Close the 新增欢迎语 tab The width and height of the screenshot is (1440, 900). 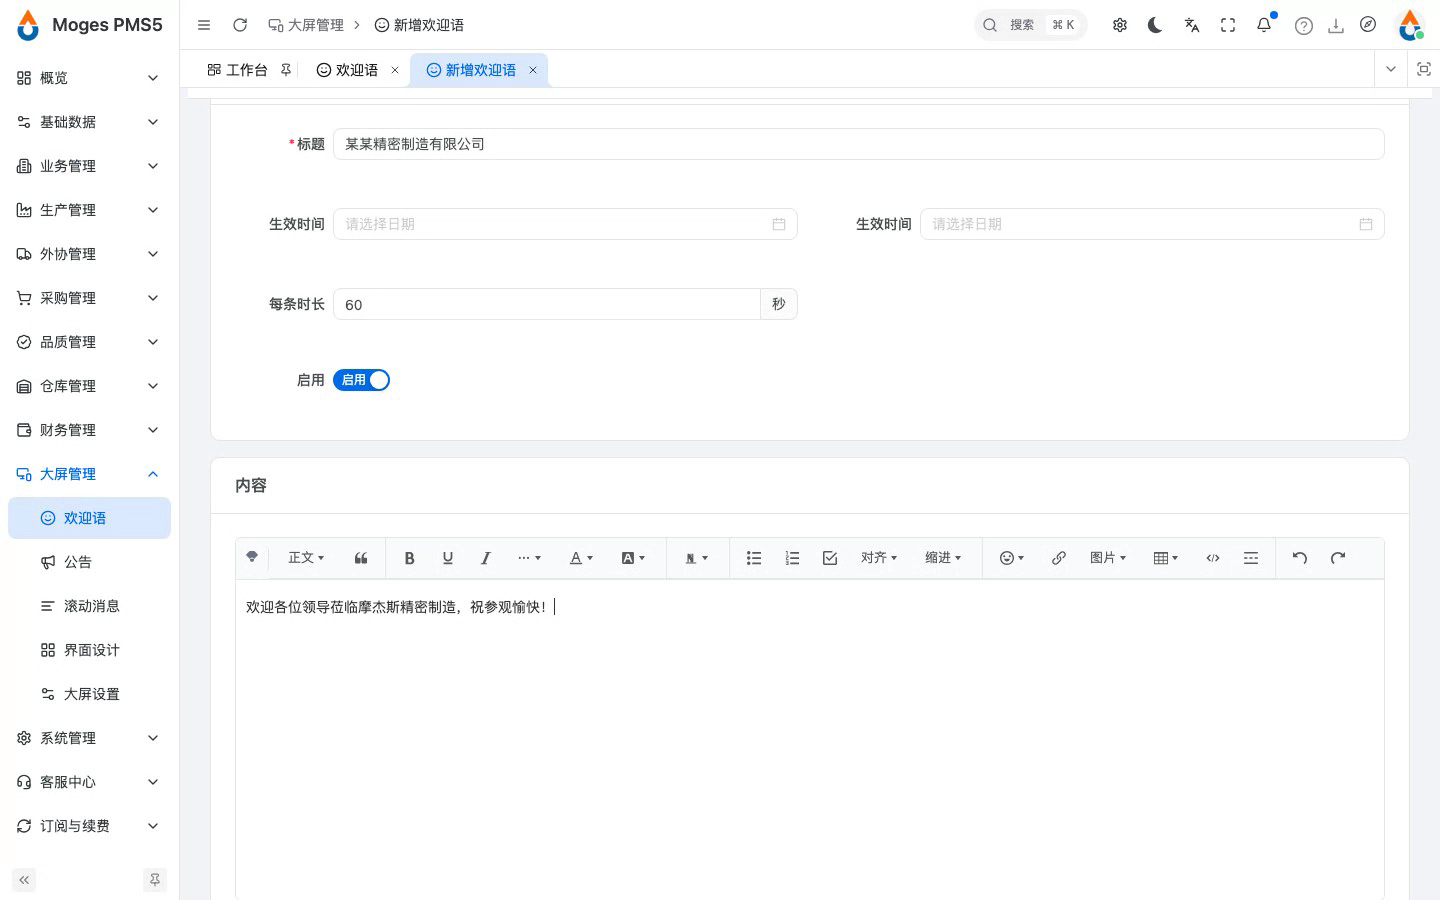pyautogui.click(x=533, y=70)
